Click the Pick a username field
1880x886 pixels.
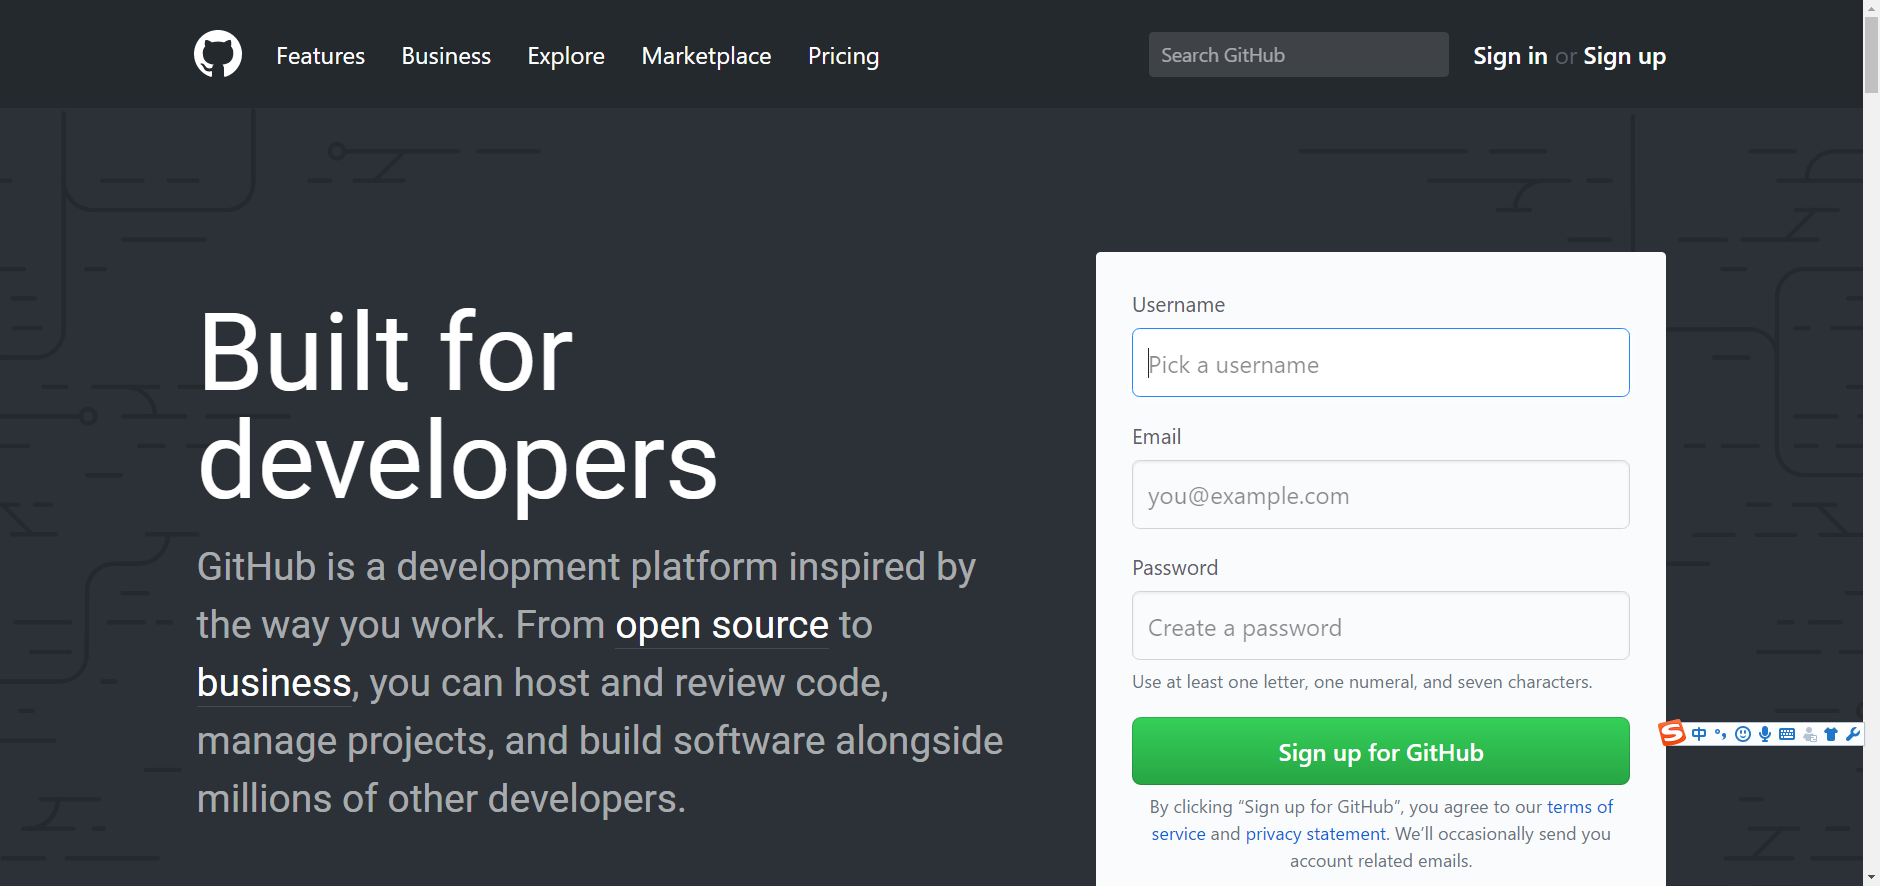pos(1380,363)
